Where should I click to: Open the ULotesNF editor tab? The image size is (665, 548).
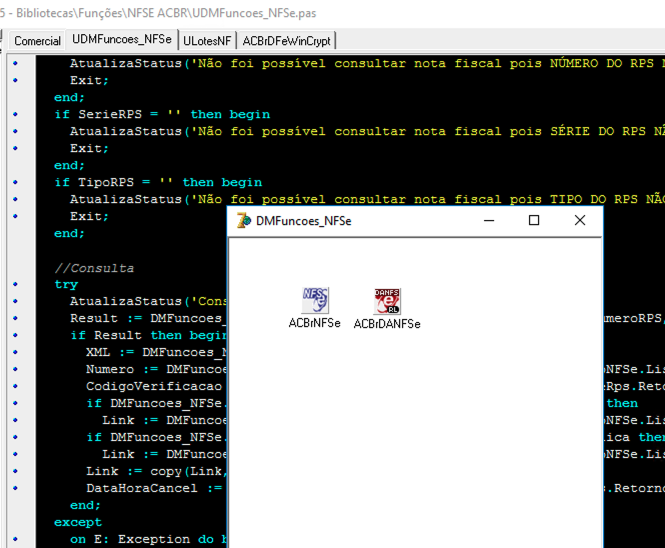pyautogui.click(x=207, y=41)
